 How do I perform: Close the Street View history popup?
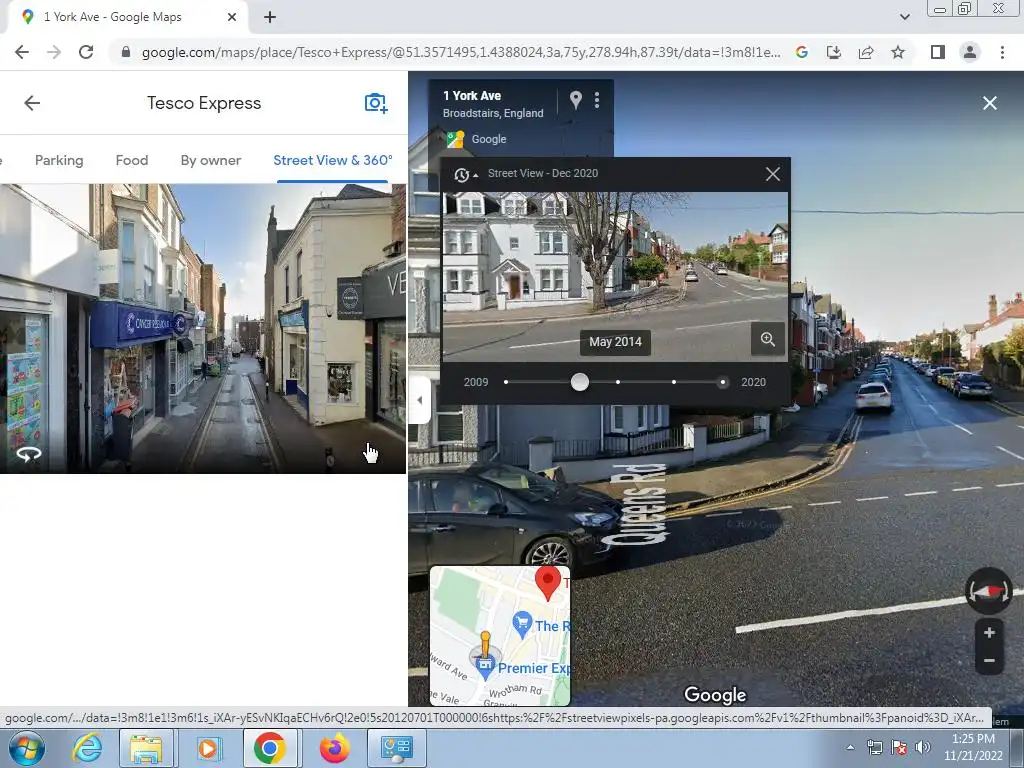[x=773, y=174]
